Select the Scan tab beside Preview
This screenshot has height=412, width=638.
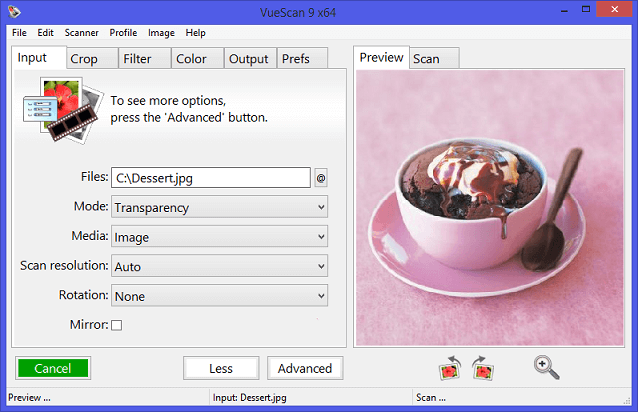[x=426, y=59]
